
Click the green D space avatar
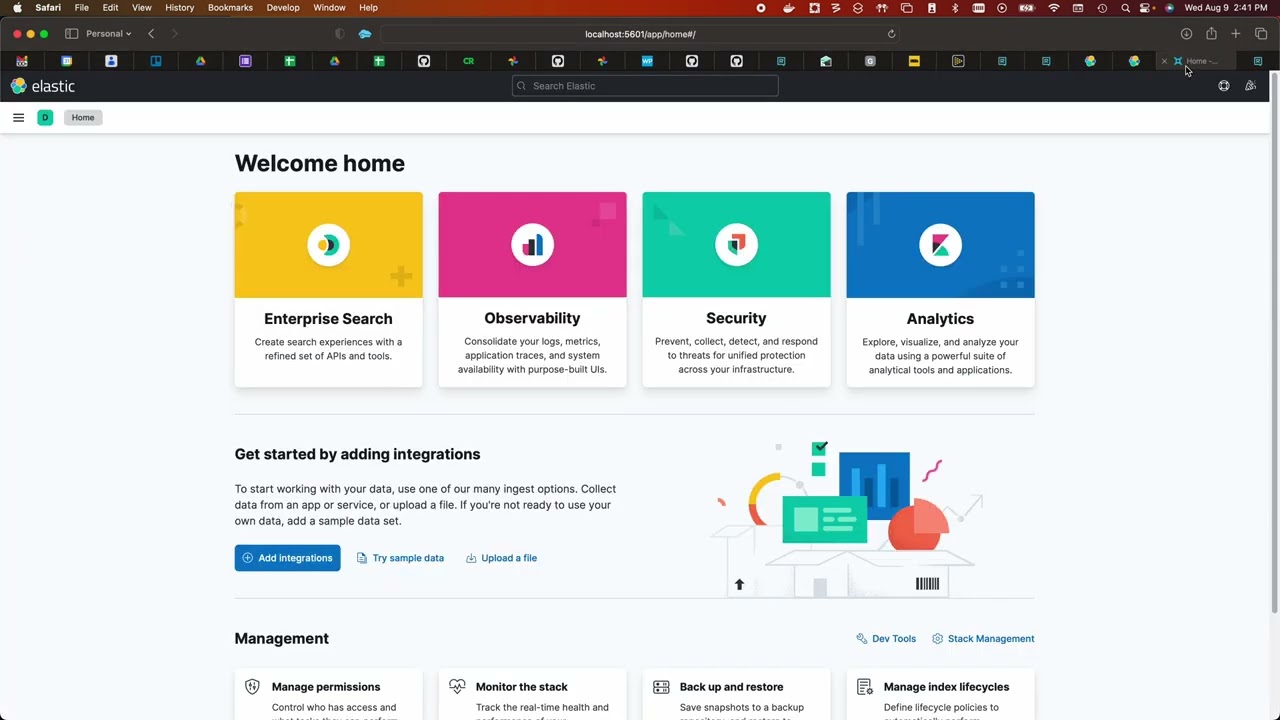(45, 118)
